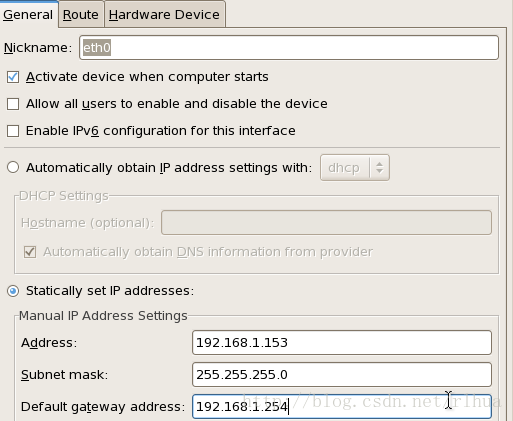Select Automatically obtain IP address settings radio
Image resolution: width=513 pixels, height=421 pixels.
pyautogui.click(x=13, y=167)
